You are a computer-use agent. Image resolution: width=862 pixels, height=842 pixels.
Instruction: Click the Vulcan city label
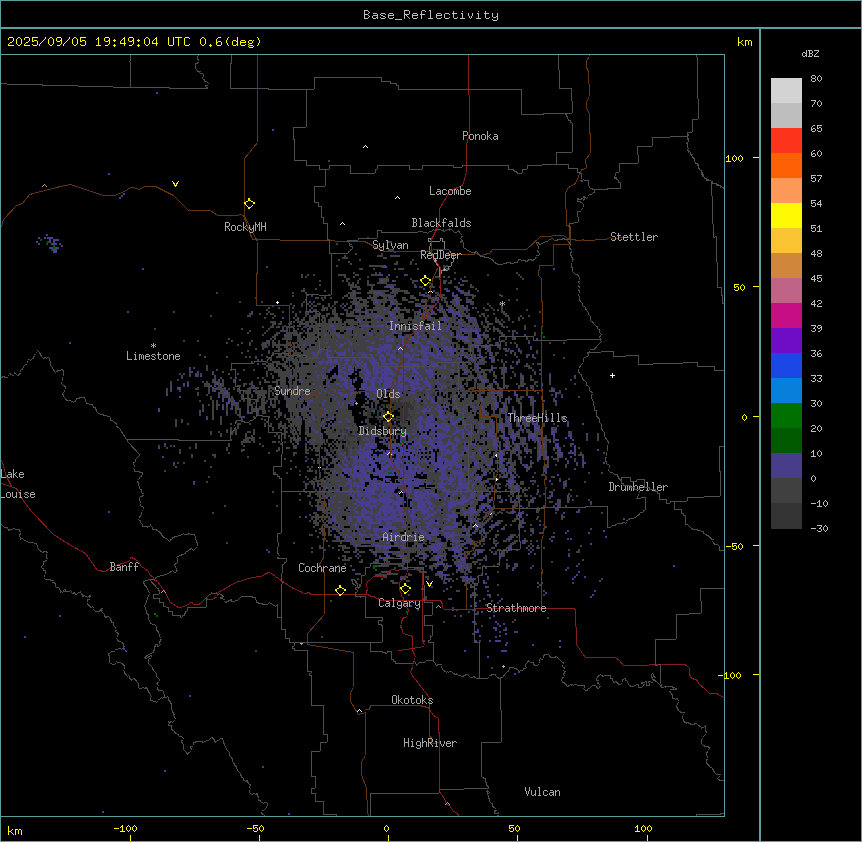click(x=542, y=792)
